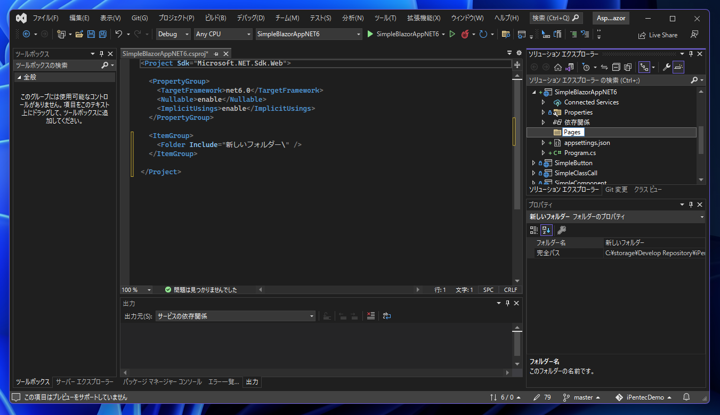720x415 pixels.
Task: Click the Output pane vertical scrollbar
Action: [x=517, y=346]
